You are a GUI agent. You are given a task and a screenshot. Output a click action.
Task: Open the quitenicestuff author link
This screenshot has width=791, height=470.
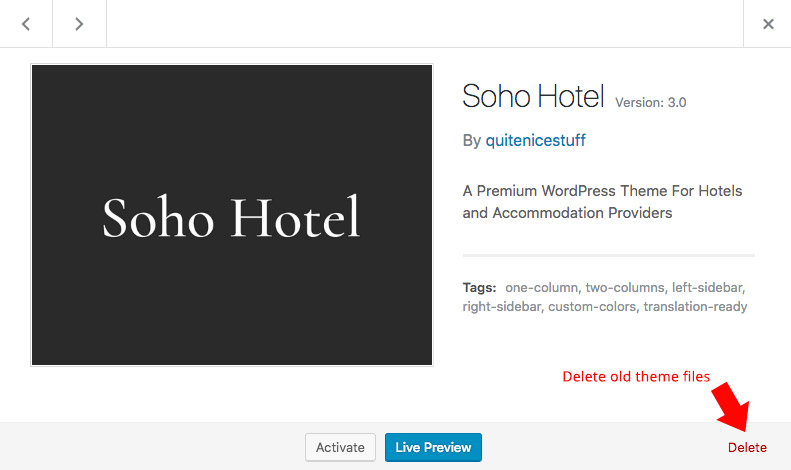click(535, 141)
